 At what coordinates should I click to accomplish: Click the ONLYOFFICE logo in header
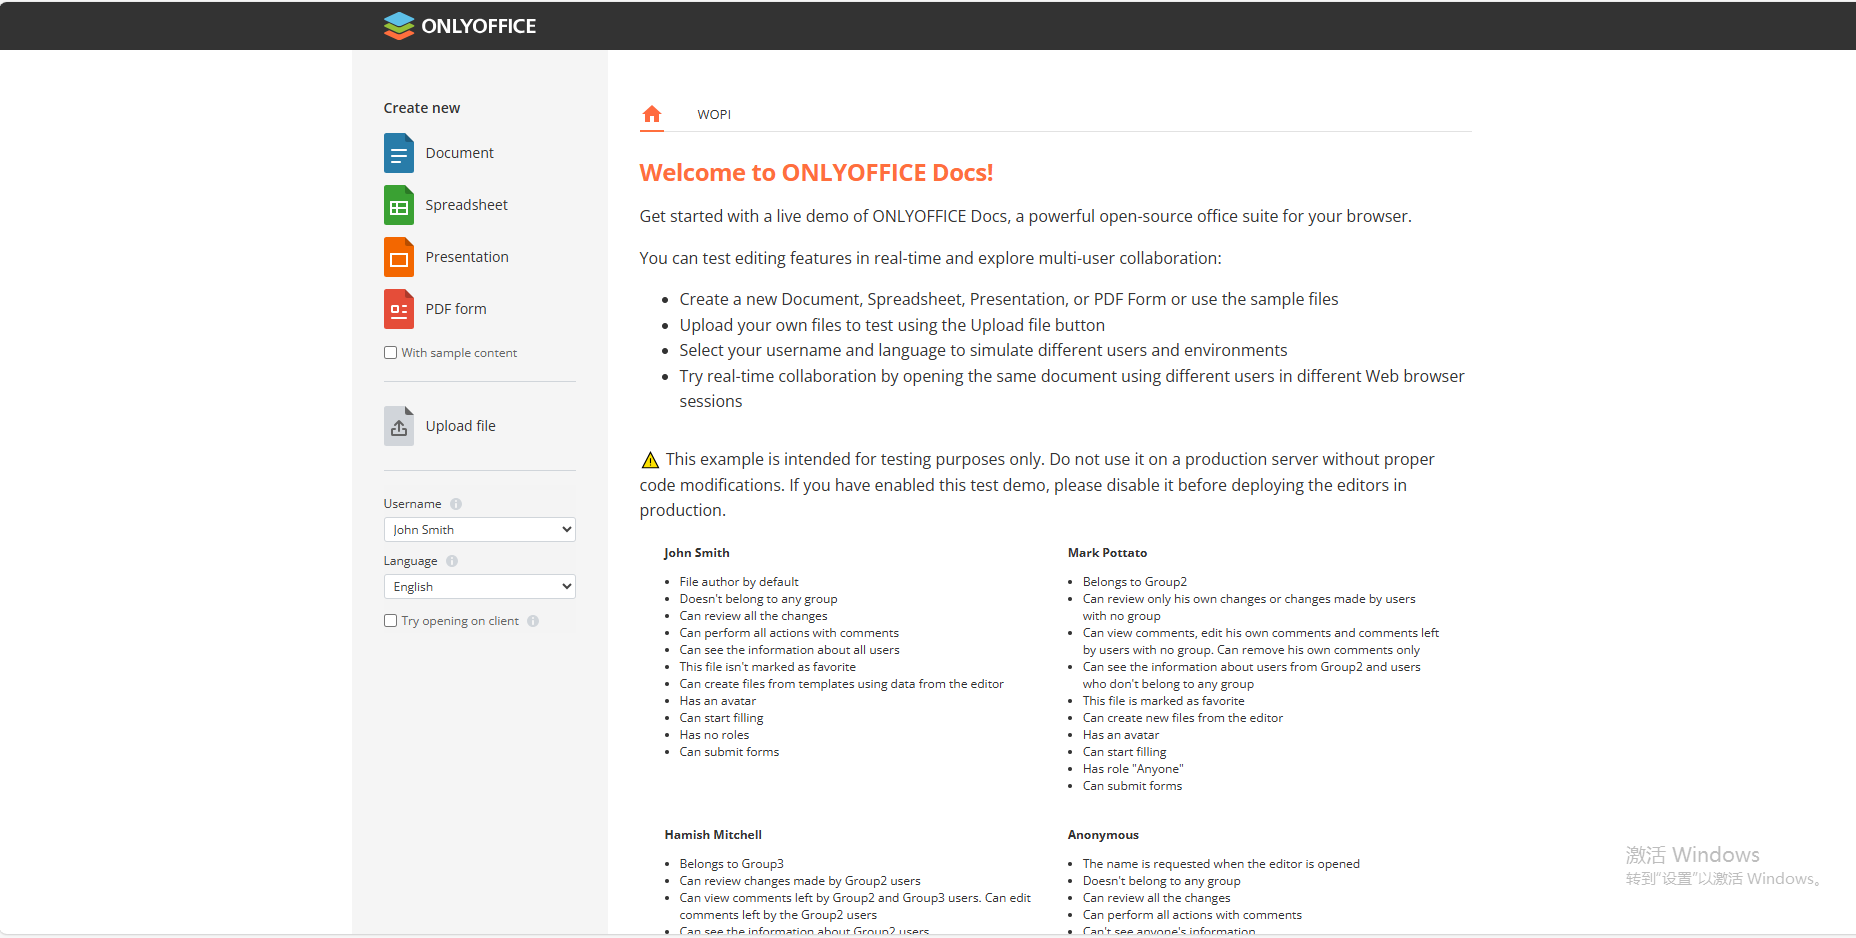460,26
